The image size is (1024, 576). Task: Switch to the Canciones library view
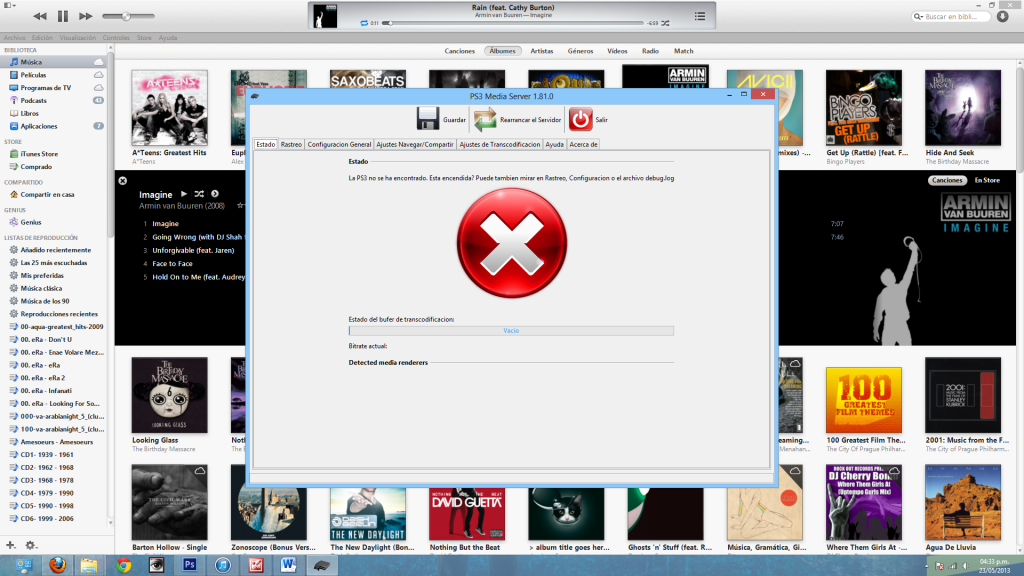460,51
